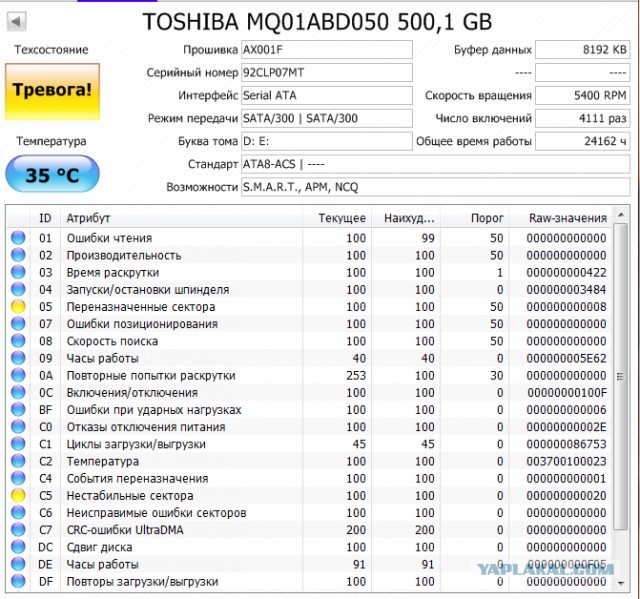
Task: Select status dot of 0A Повторные попытки раскрутки
Action: (x=18, y=375)
